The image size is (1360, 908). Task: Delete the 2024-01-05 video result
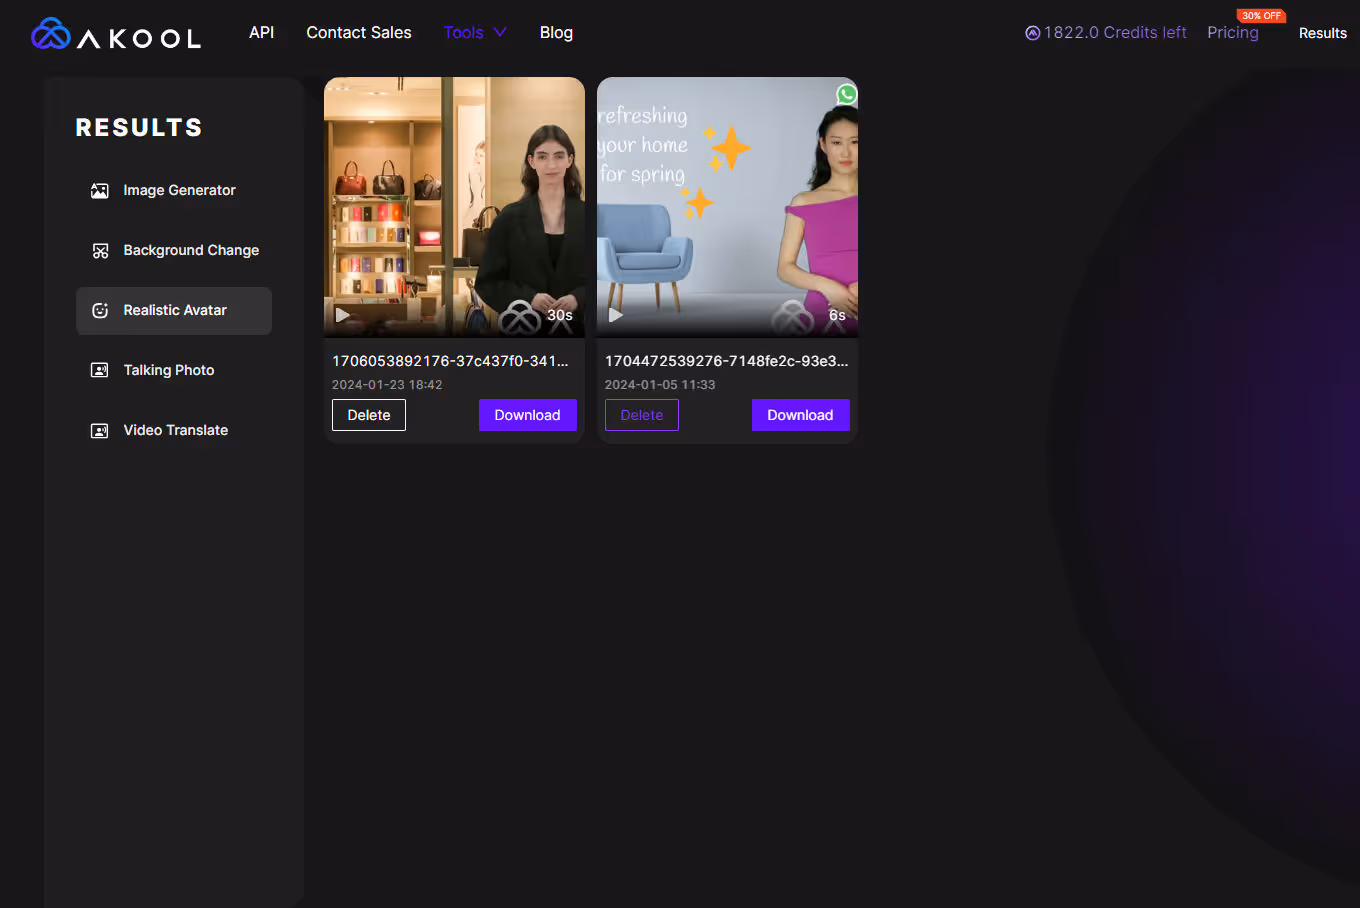[x=642, y=415]
